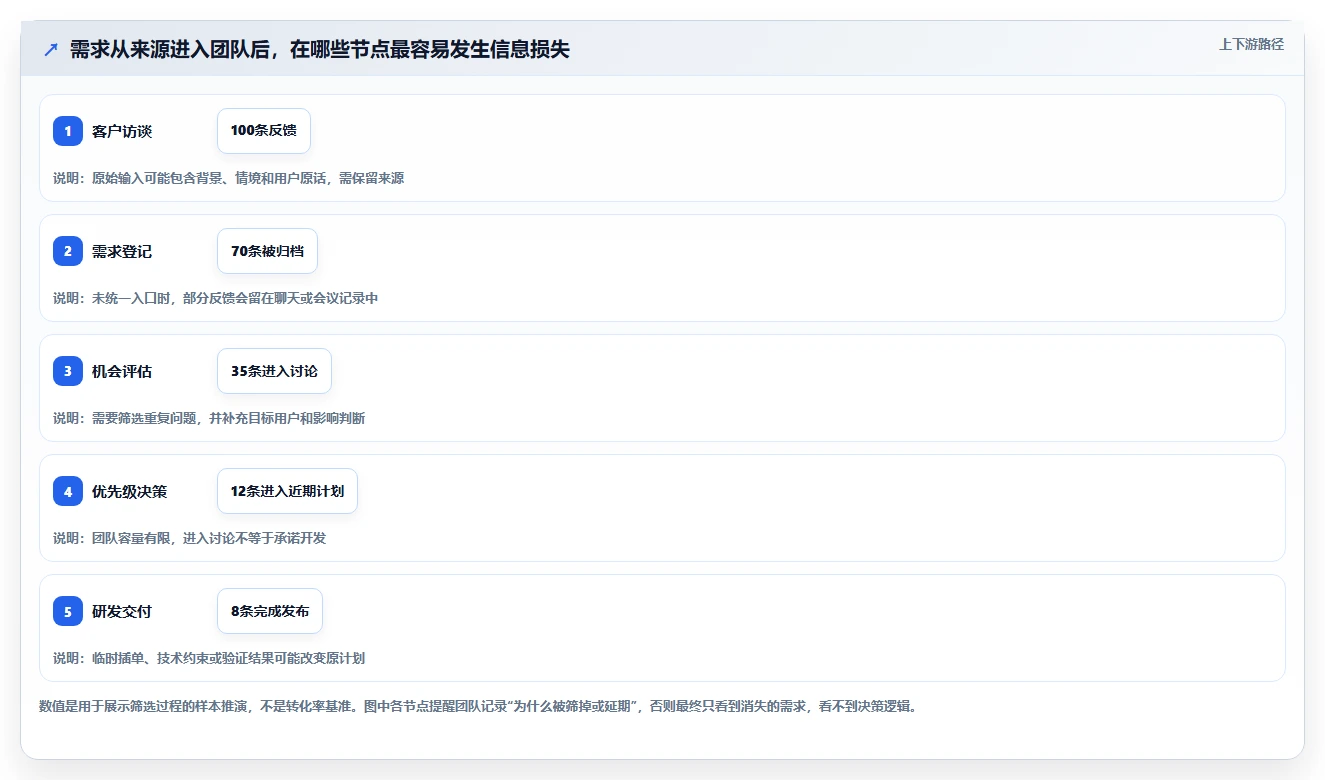The width and height of the screenshot is (1325, 780).
Task: Click the note about 临时插单、技术约束
Action: pyautogui.click(x=209, y=658)
